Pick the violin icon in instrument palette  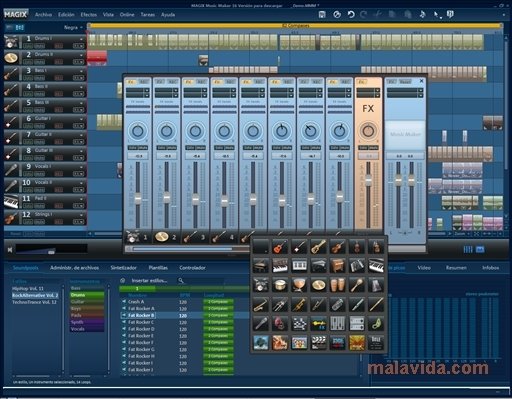click(x=338, y=247)
